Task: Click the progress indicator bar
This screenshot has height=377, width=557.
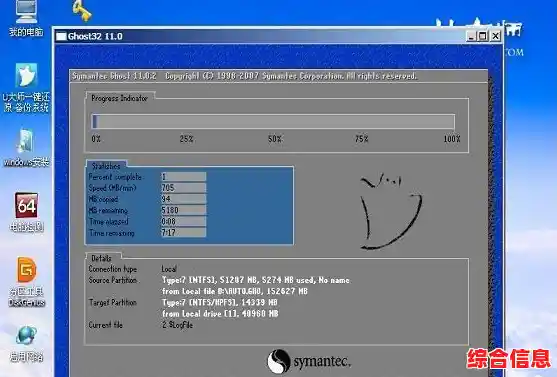Action: [x=273, y=122]
